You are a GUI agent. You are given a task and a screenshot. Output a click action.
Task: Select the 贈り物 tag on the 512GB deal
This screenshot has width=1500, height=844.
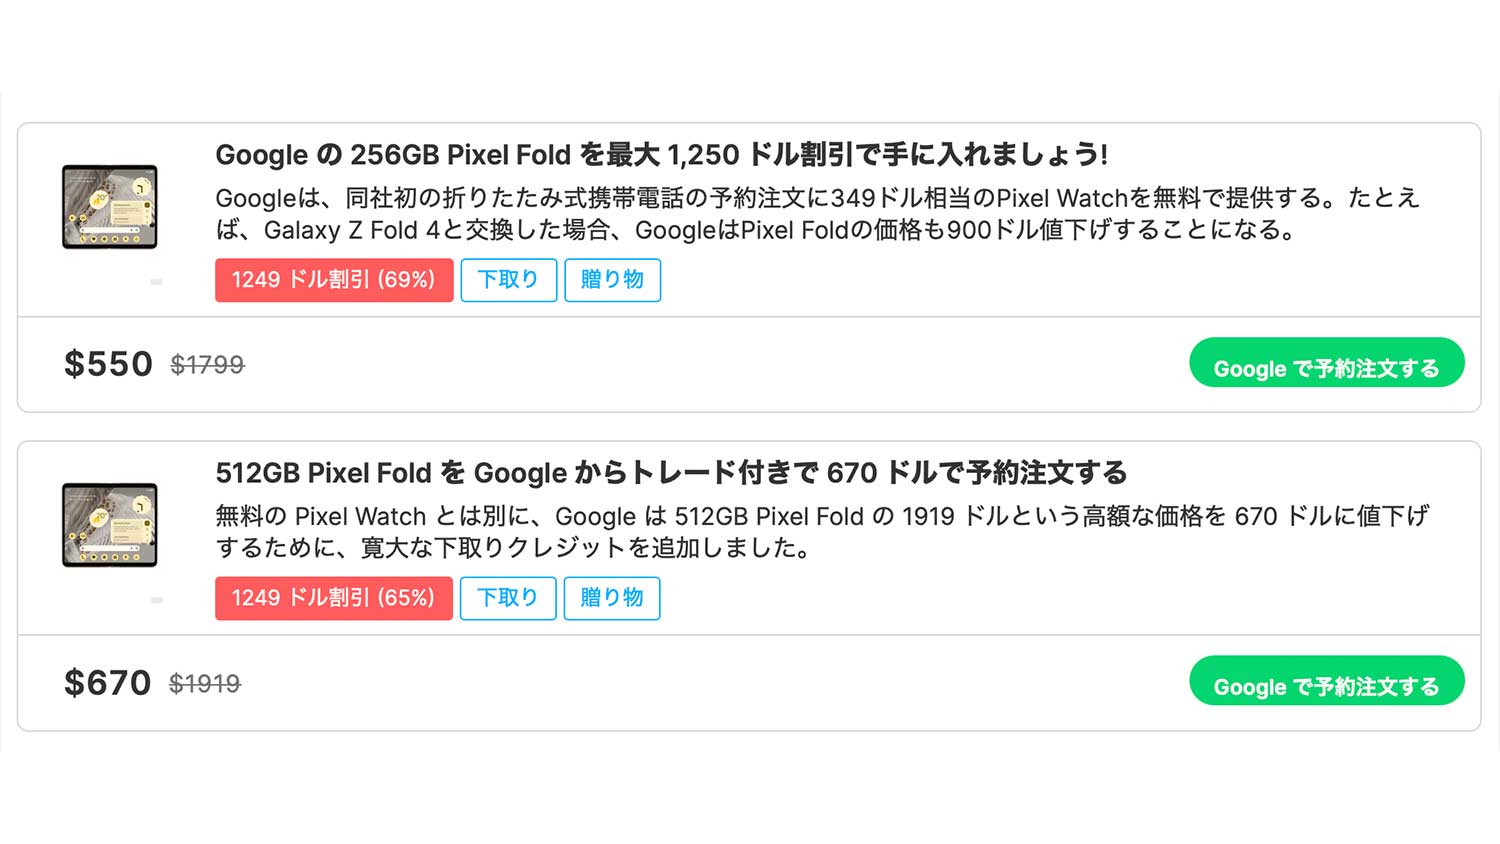point(611,598)
